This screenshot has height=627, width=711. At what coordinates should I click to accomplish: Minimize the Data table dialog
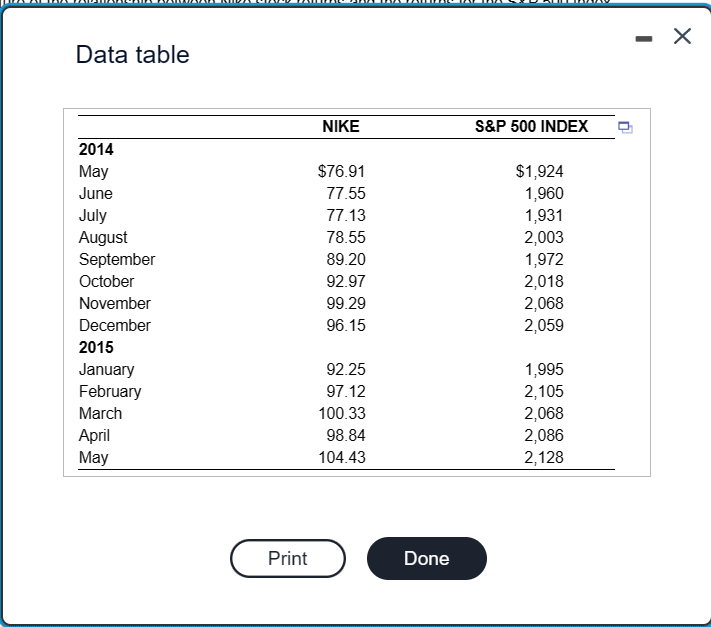tap(643, 37)
